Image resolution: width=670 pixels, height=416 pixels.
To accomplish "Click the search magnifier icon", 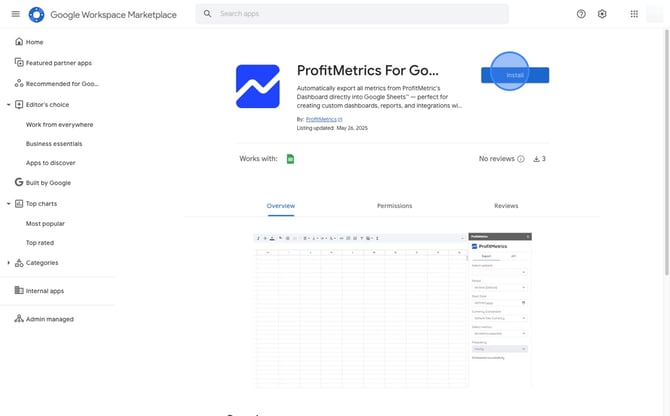I will click(207, 14).
